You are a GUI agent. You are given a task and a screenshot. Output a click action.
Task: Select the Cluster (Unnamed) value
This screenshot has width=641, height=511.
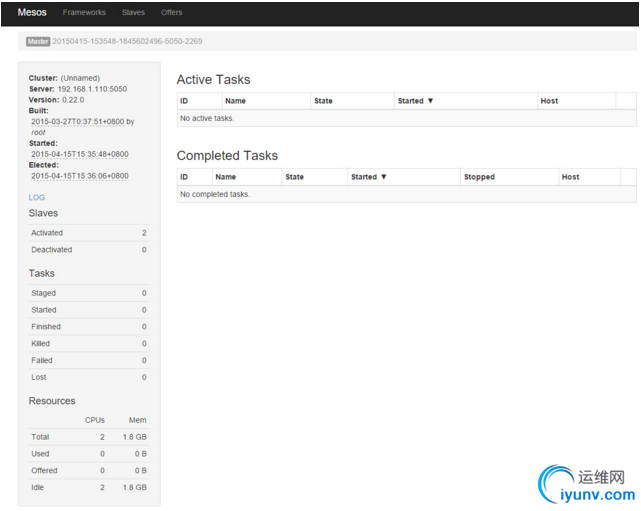click(x=81, y=78)
